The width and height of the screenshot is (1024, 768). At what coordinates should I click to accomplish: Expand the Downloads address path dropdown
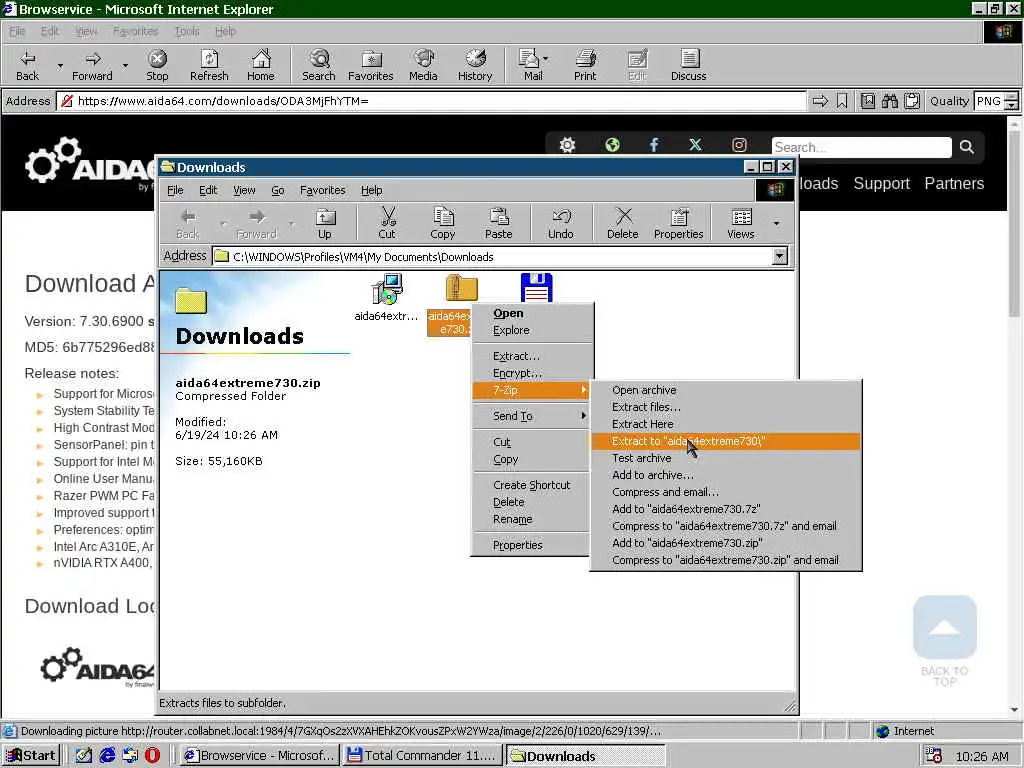(x=780, y=257)
